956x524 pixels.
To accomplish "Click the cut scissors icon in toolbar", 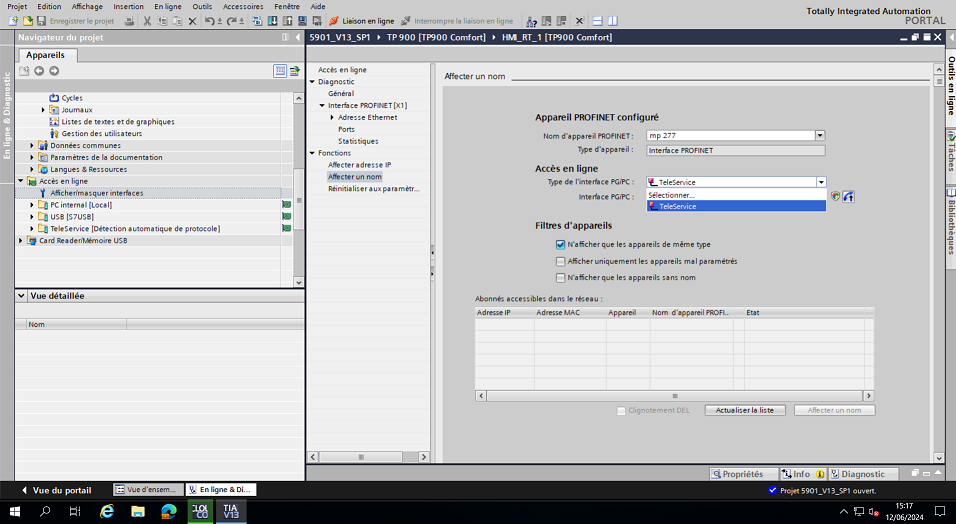I will (x=147, y=21).
